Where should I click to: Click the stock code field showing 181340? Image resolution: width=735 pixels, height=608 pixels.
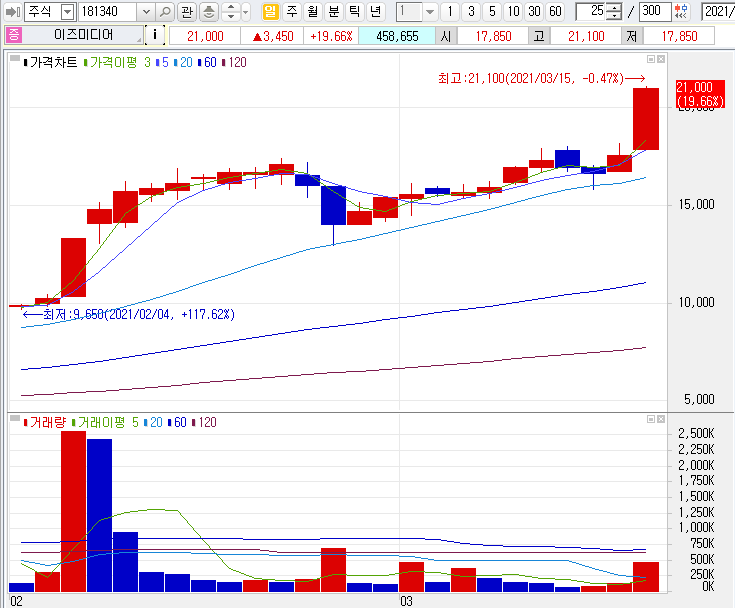point(108,12)
